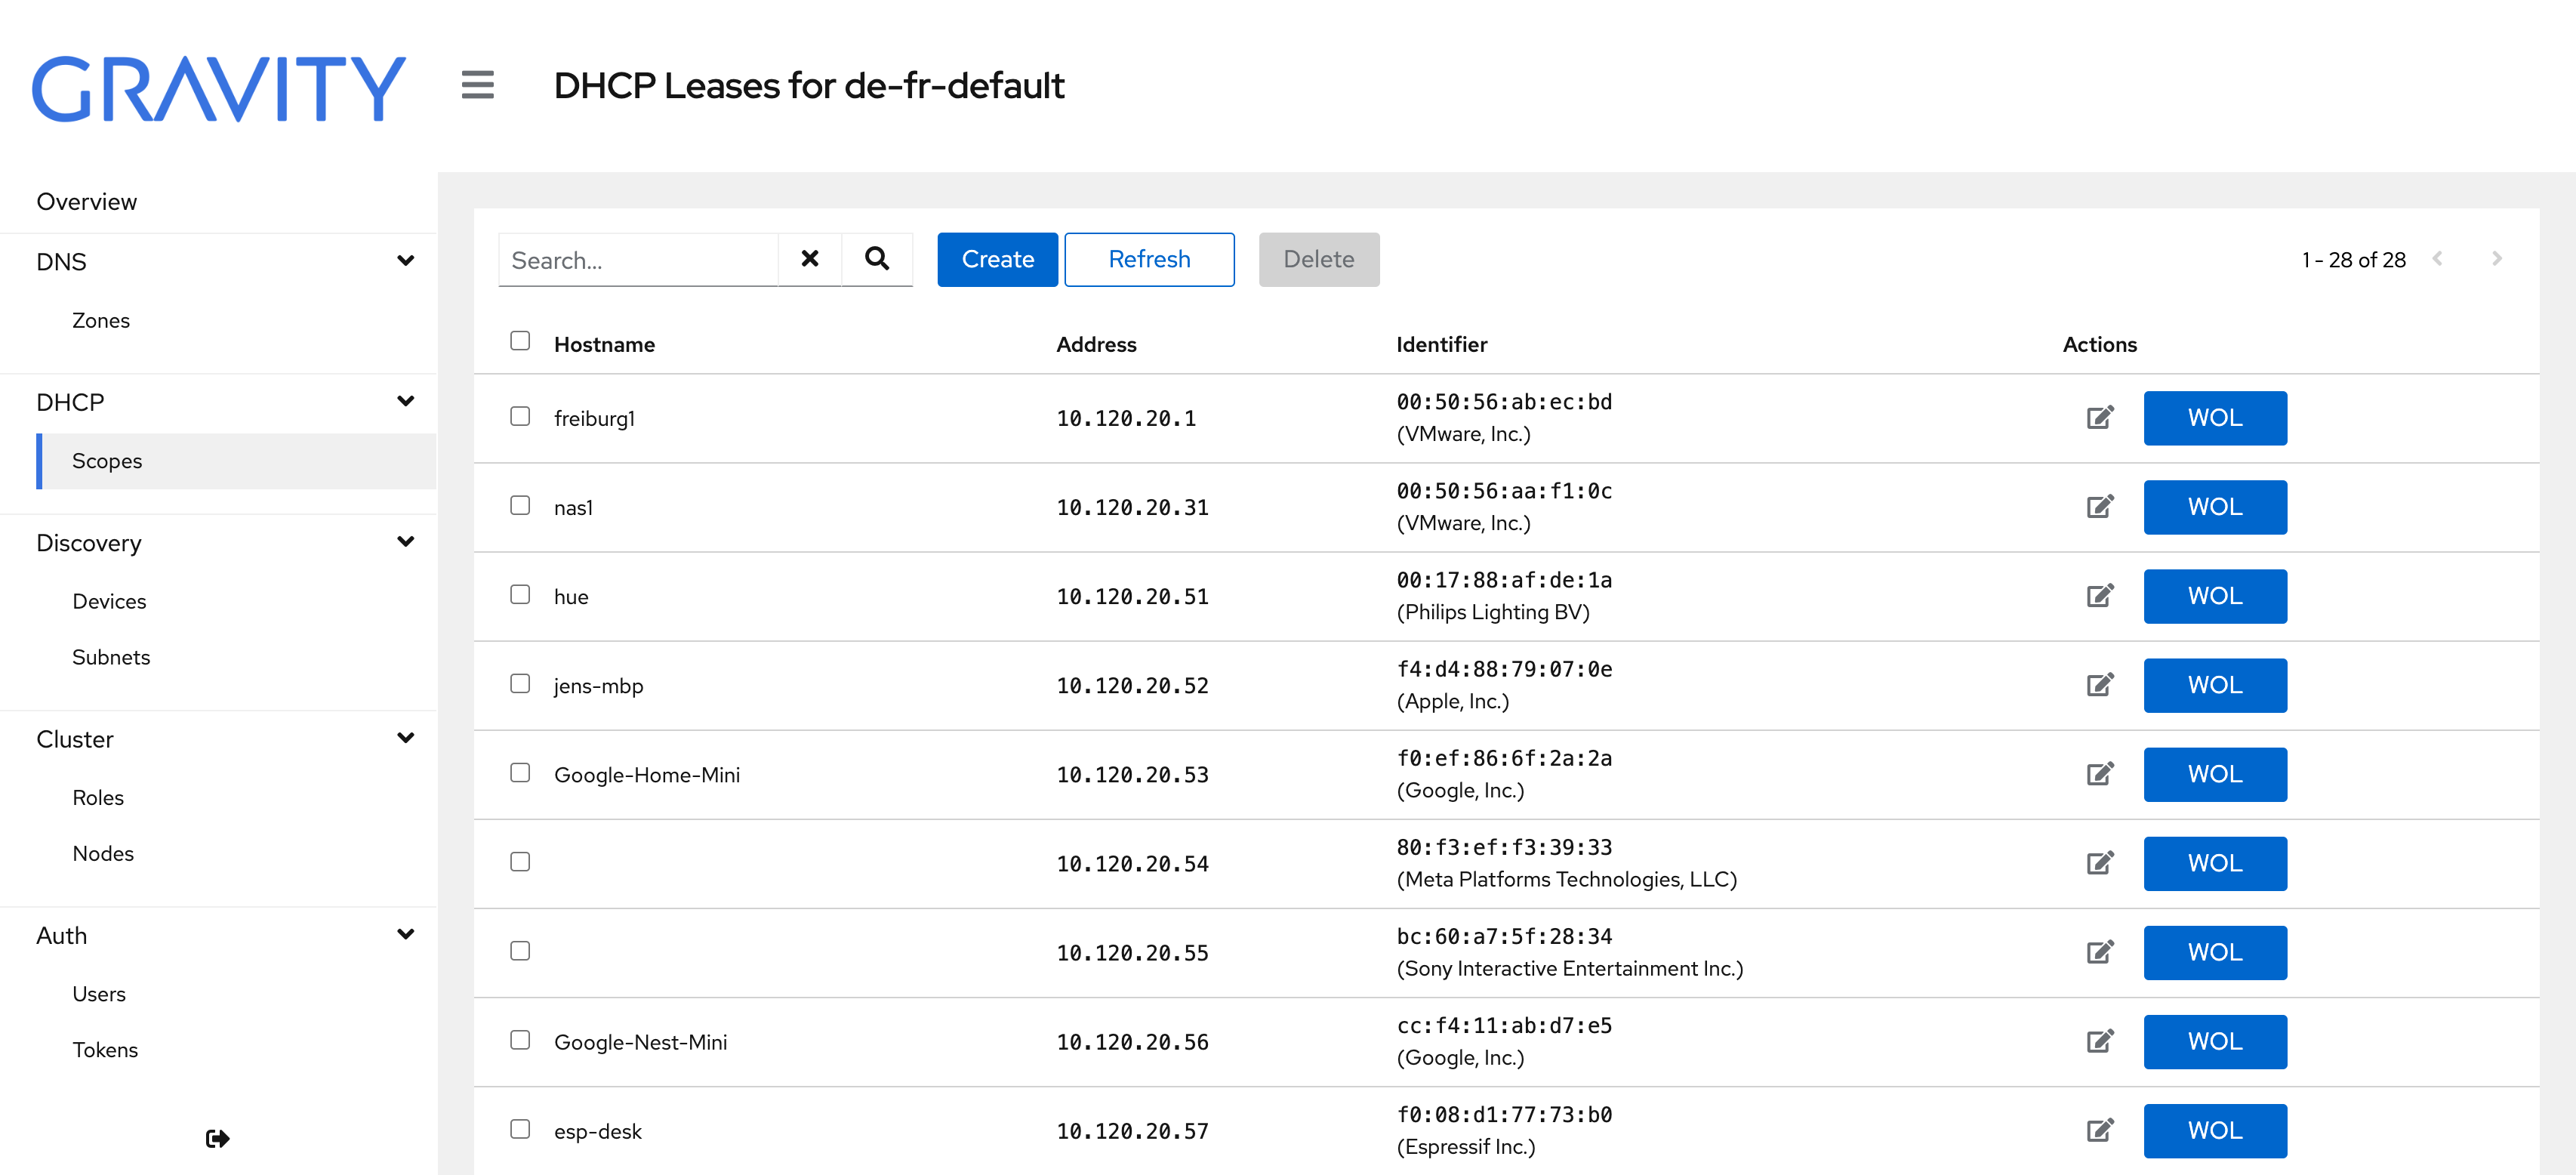The image size is (2576, 1175).
Task: Open the Zones menu item
Action: click(x=101, y=320)
